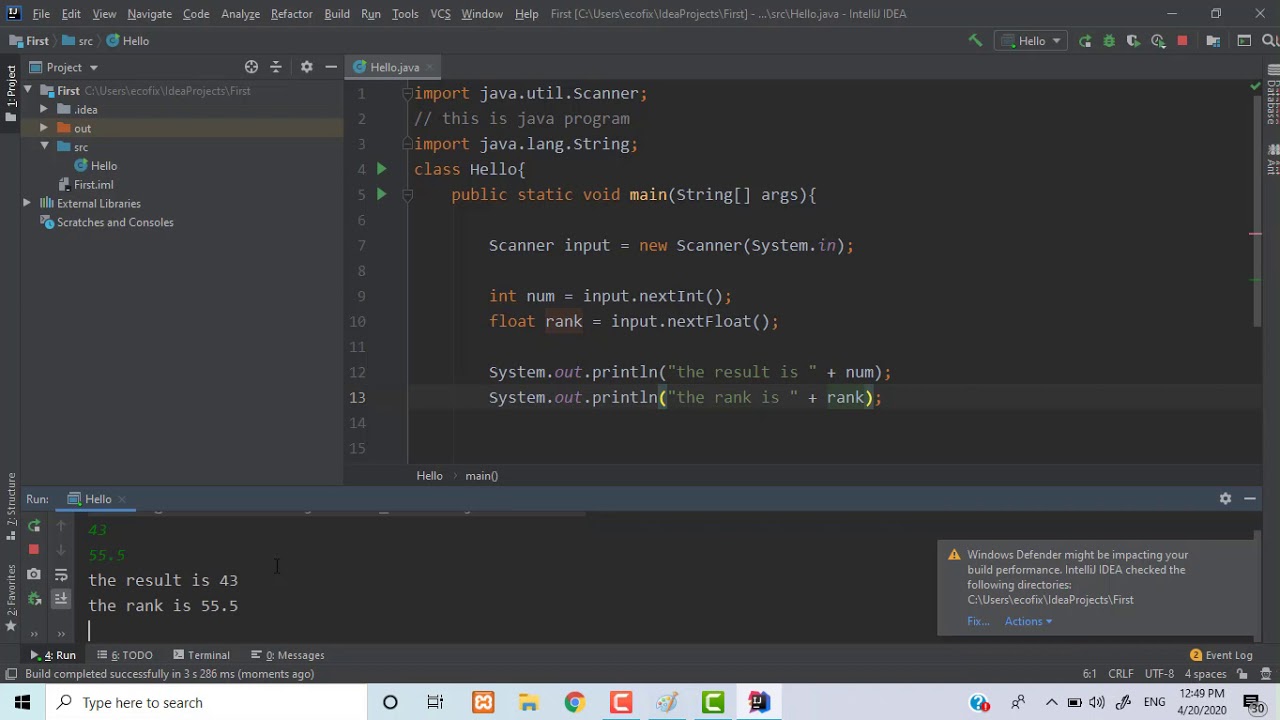Open the Terminal tool window tab
The height and width of the screenshot is (720, 1280).
tap(201, 655)
